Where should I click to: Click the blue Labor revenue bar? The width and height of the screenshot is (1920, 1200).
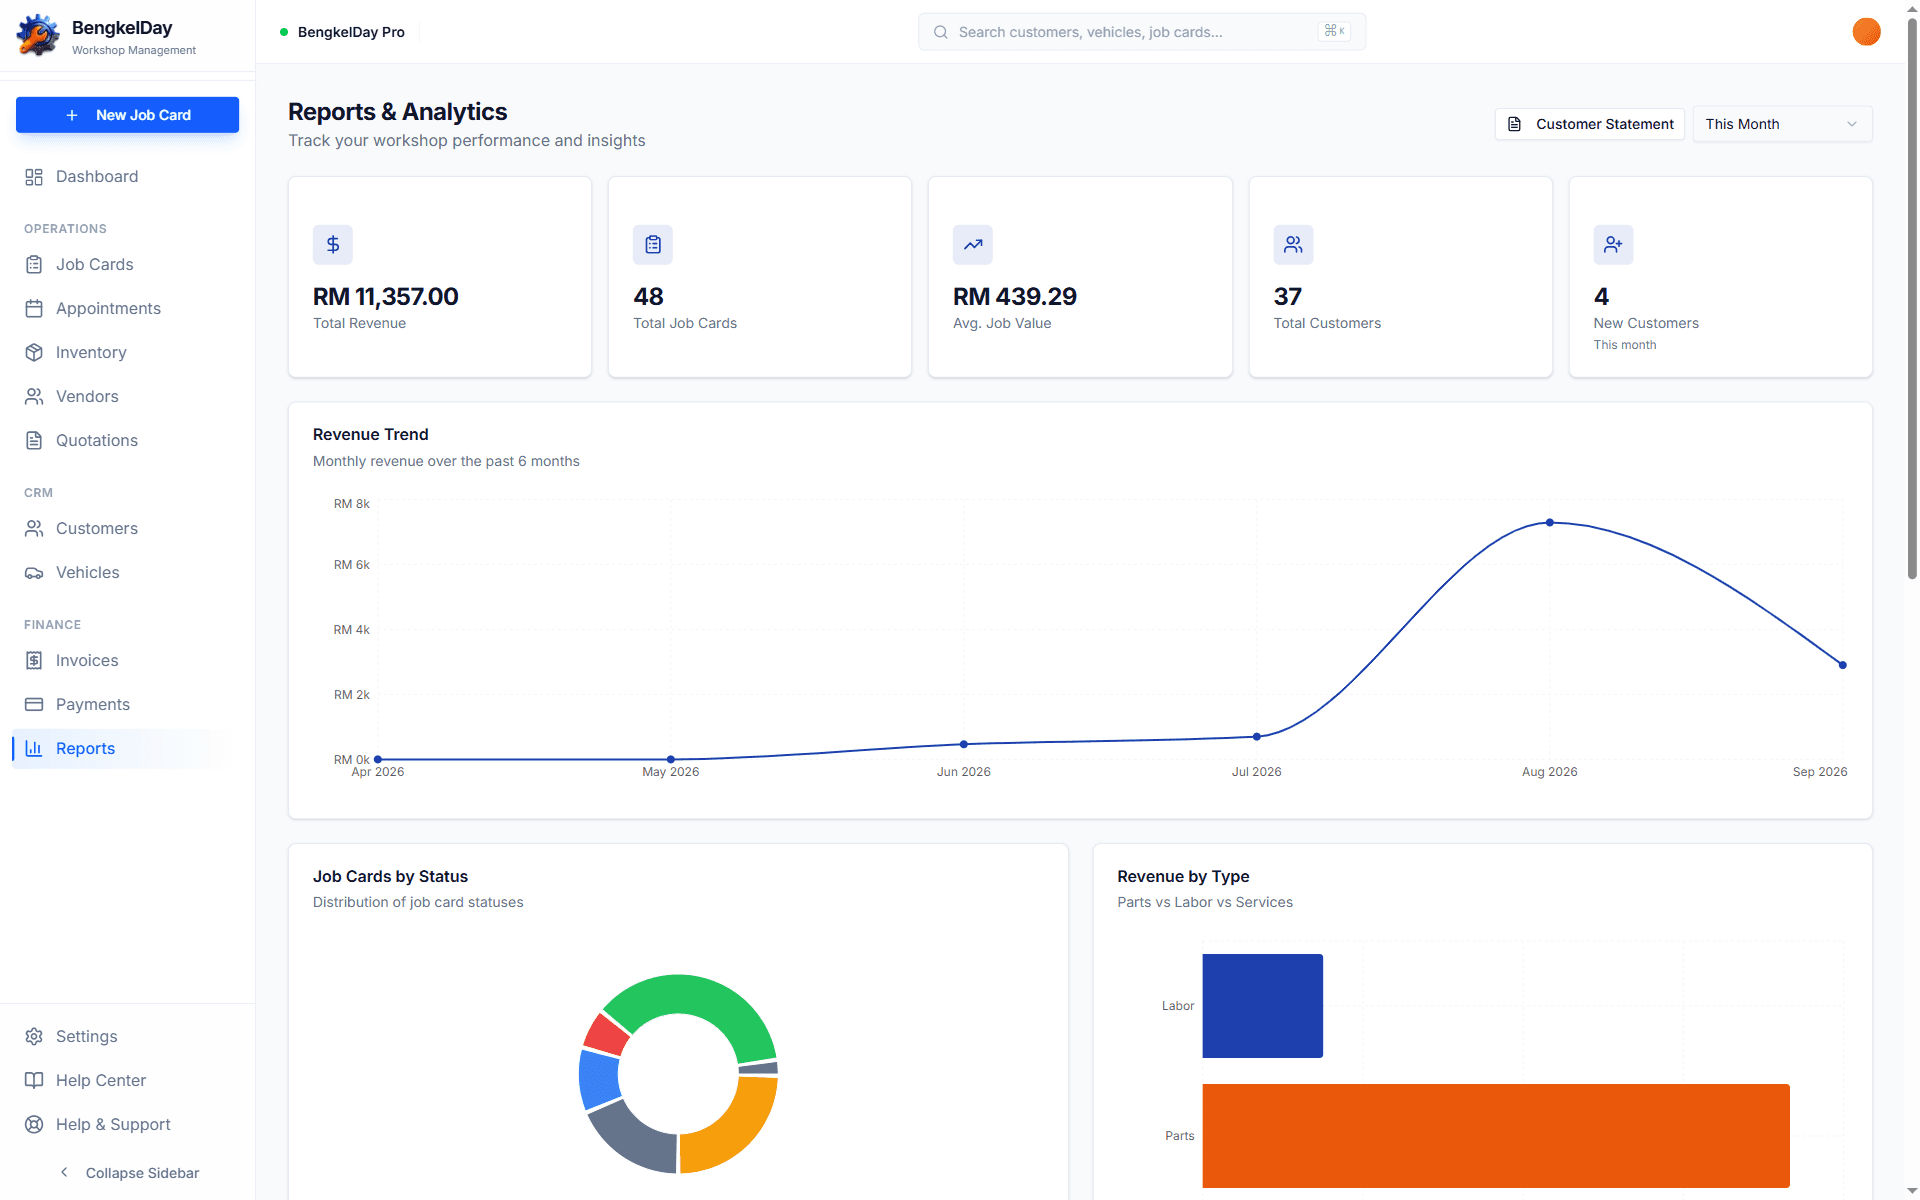tap(1262, 1006)
